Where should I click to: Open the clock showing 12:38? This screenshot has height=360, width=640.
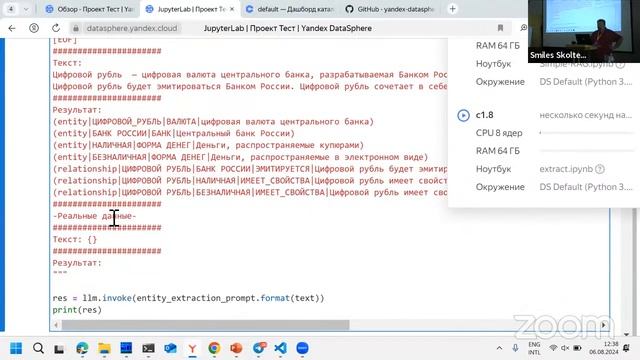(x=604, y=348)
